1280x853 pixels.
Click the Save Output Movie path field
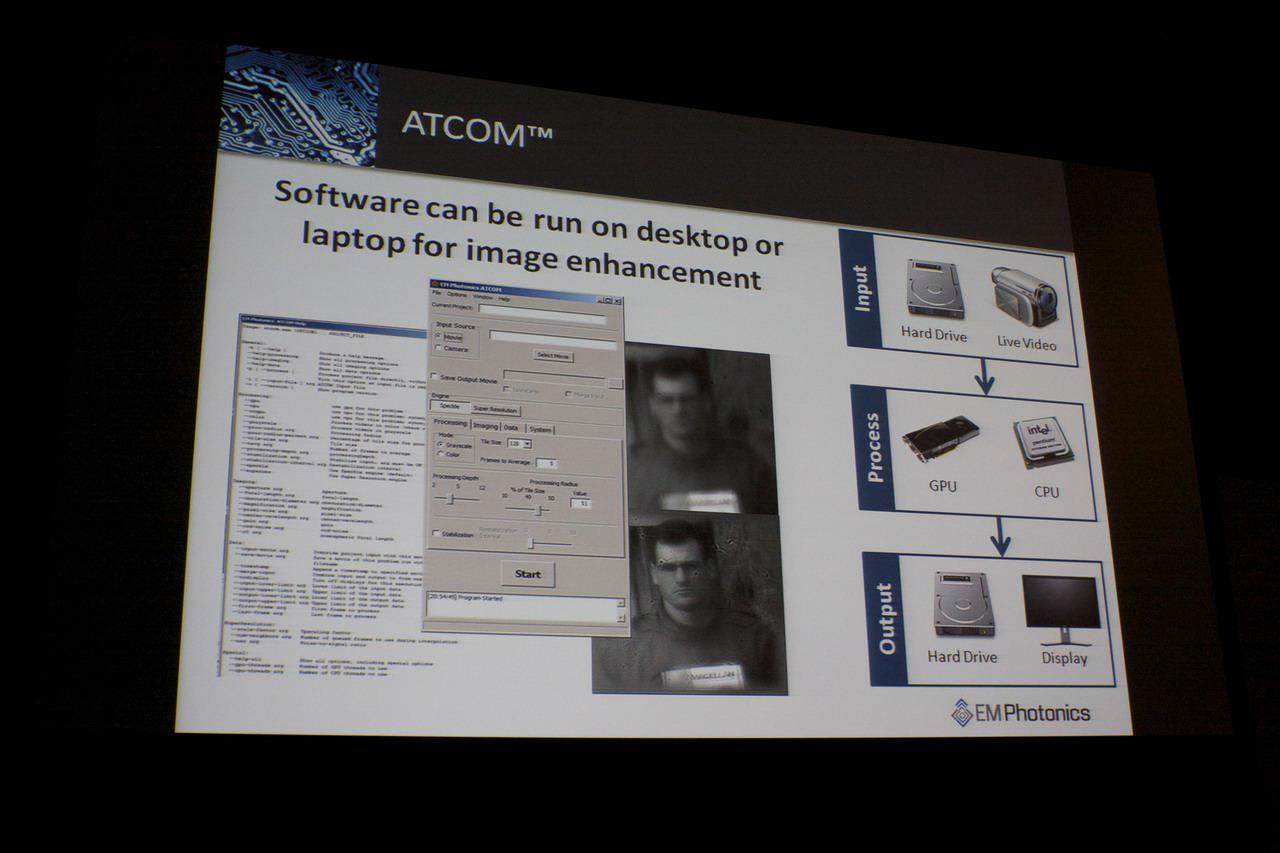coord(555,379)
